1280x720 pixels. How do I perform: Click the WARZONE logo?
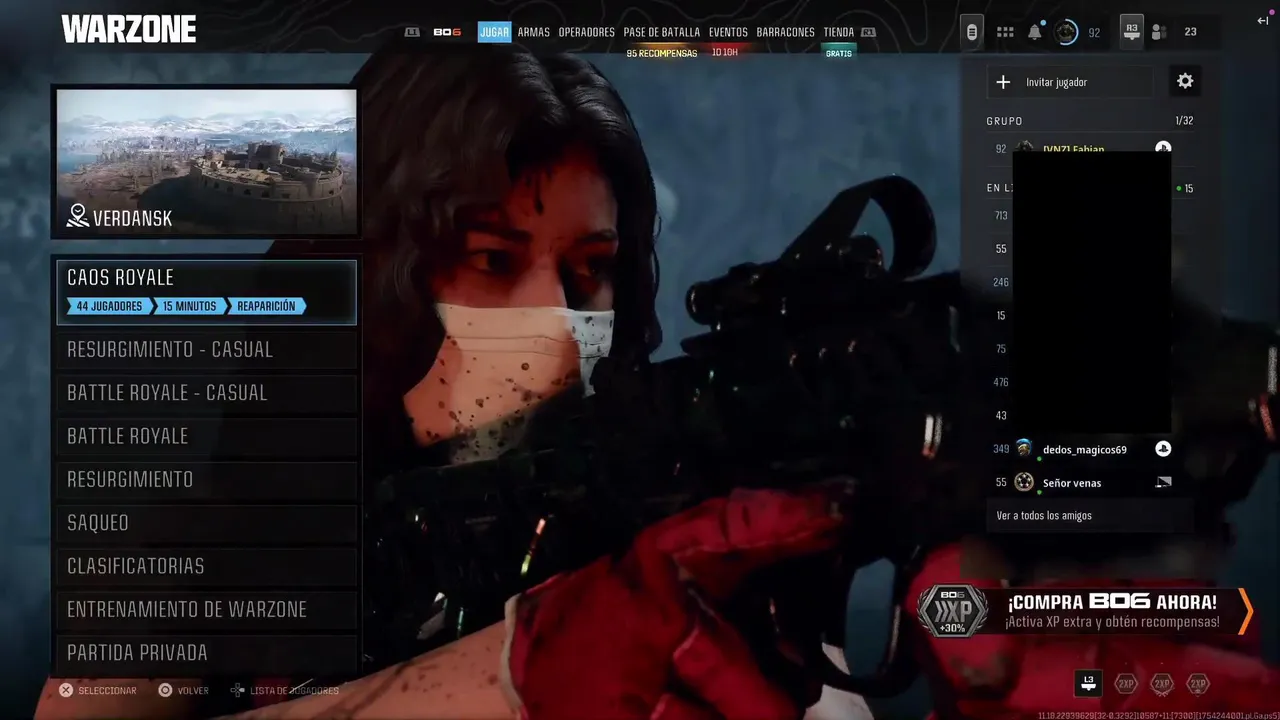pos(129,30)
